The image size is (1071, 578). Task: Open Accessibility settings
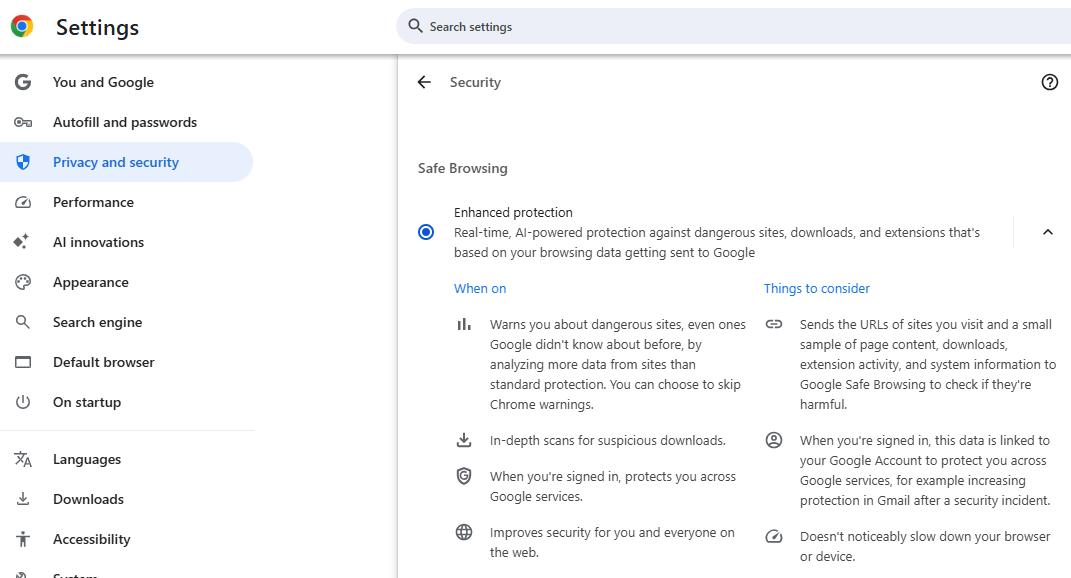[126, 539]
